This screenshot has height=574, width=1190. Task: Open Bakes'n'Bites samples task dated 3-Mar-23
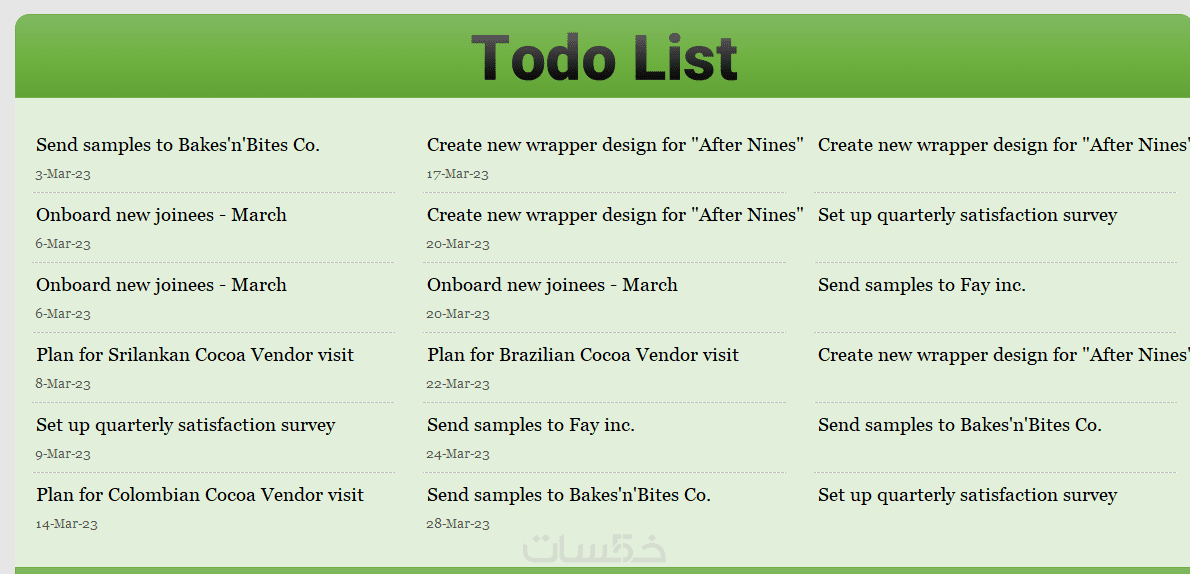click(178, 146)
